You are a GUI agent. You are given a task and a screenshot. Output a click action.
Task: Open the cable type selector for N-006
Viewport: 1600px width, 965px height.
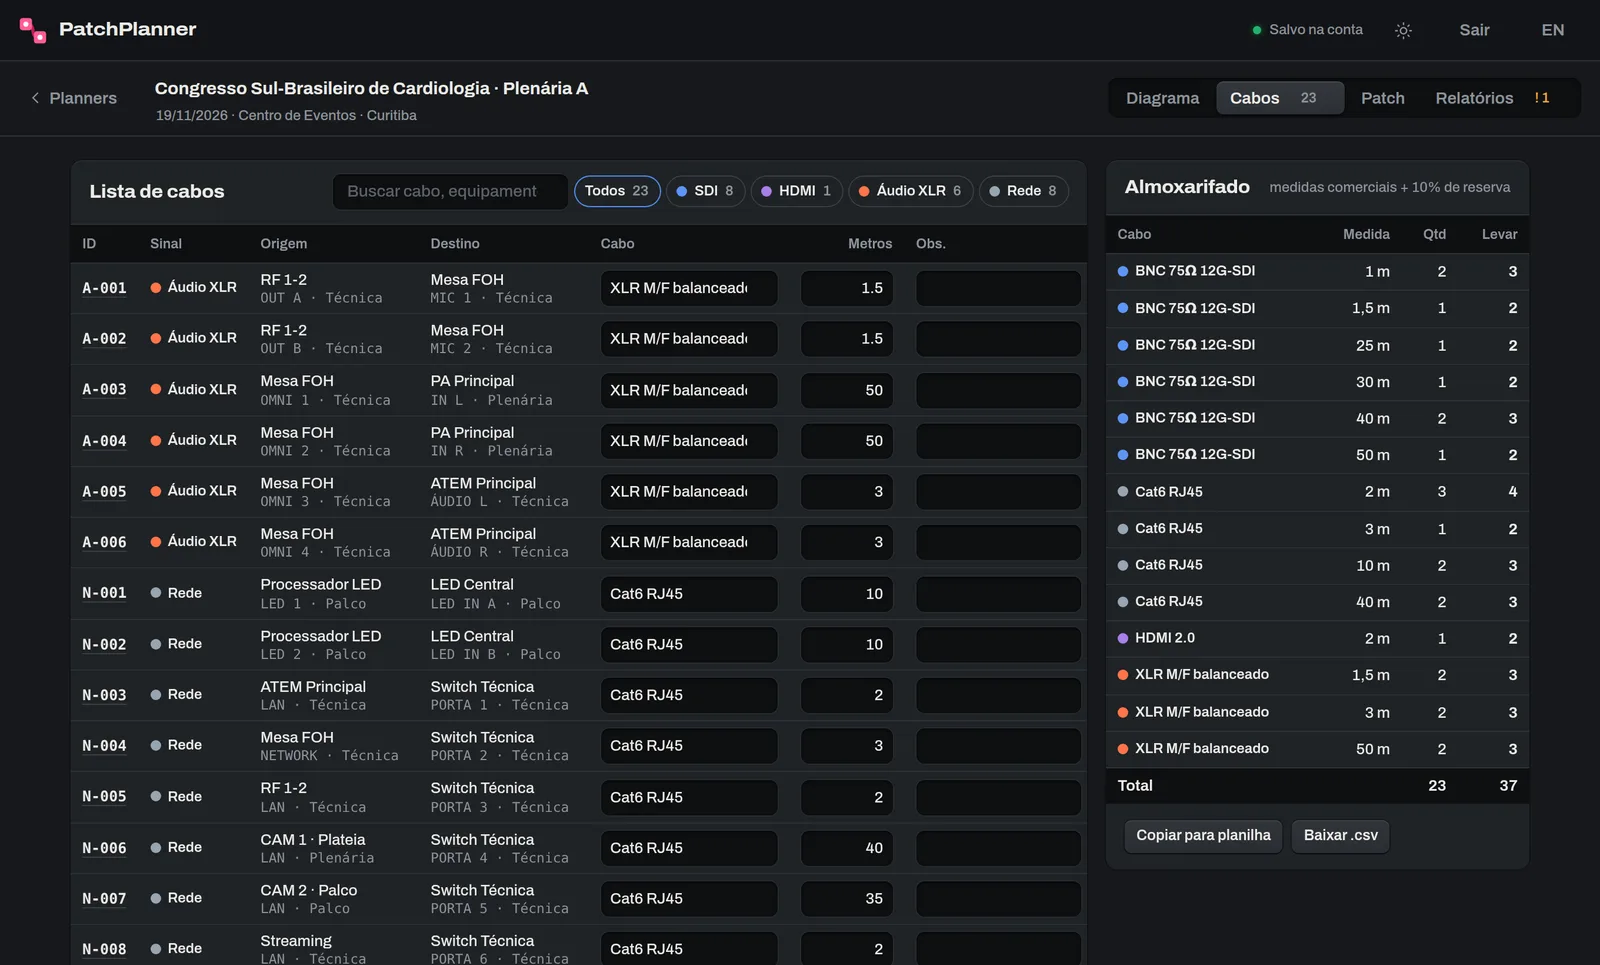tap(689, 848)
